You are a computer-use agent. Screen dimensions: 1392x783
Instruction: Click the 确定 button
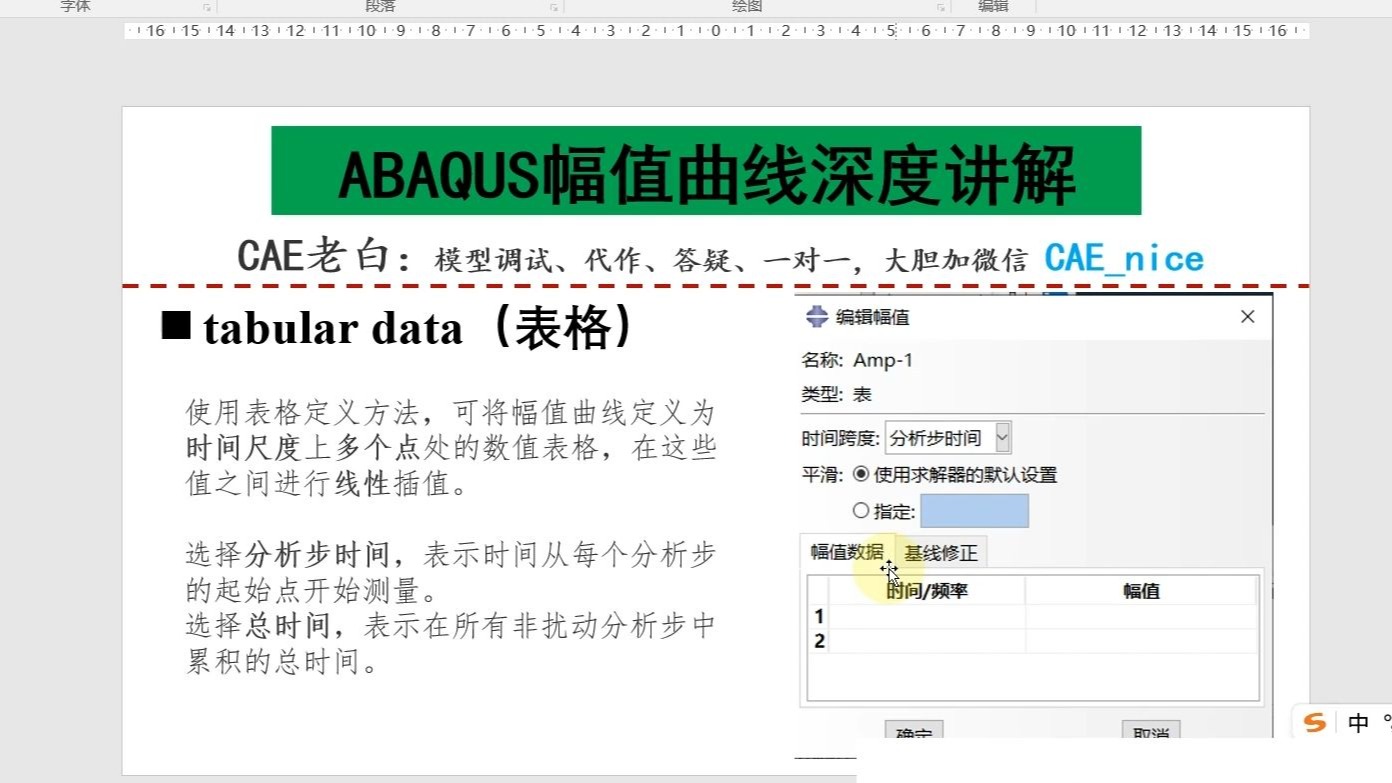(914, 730)
